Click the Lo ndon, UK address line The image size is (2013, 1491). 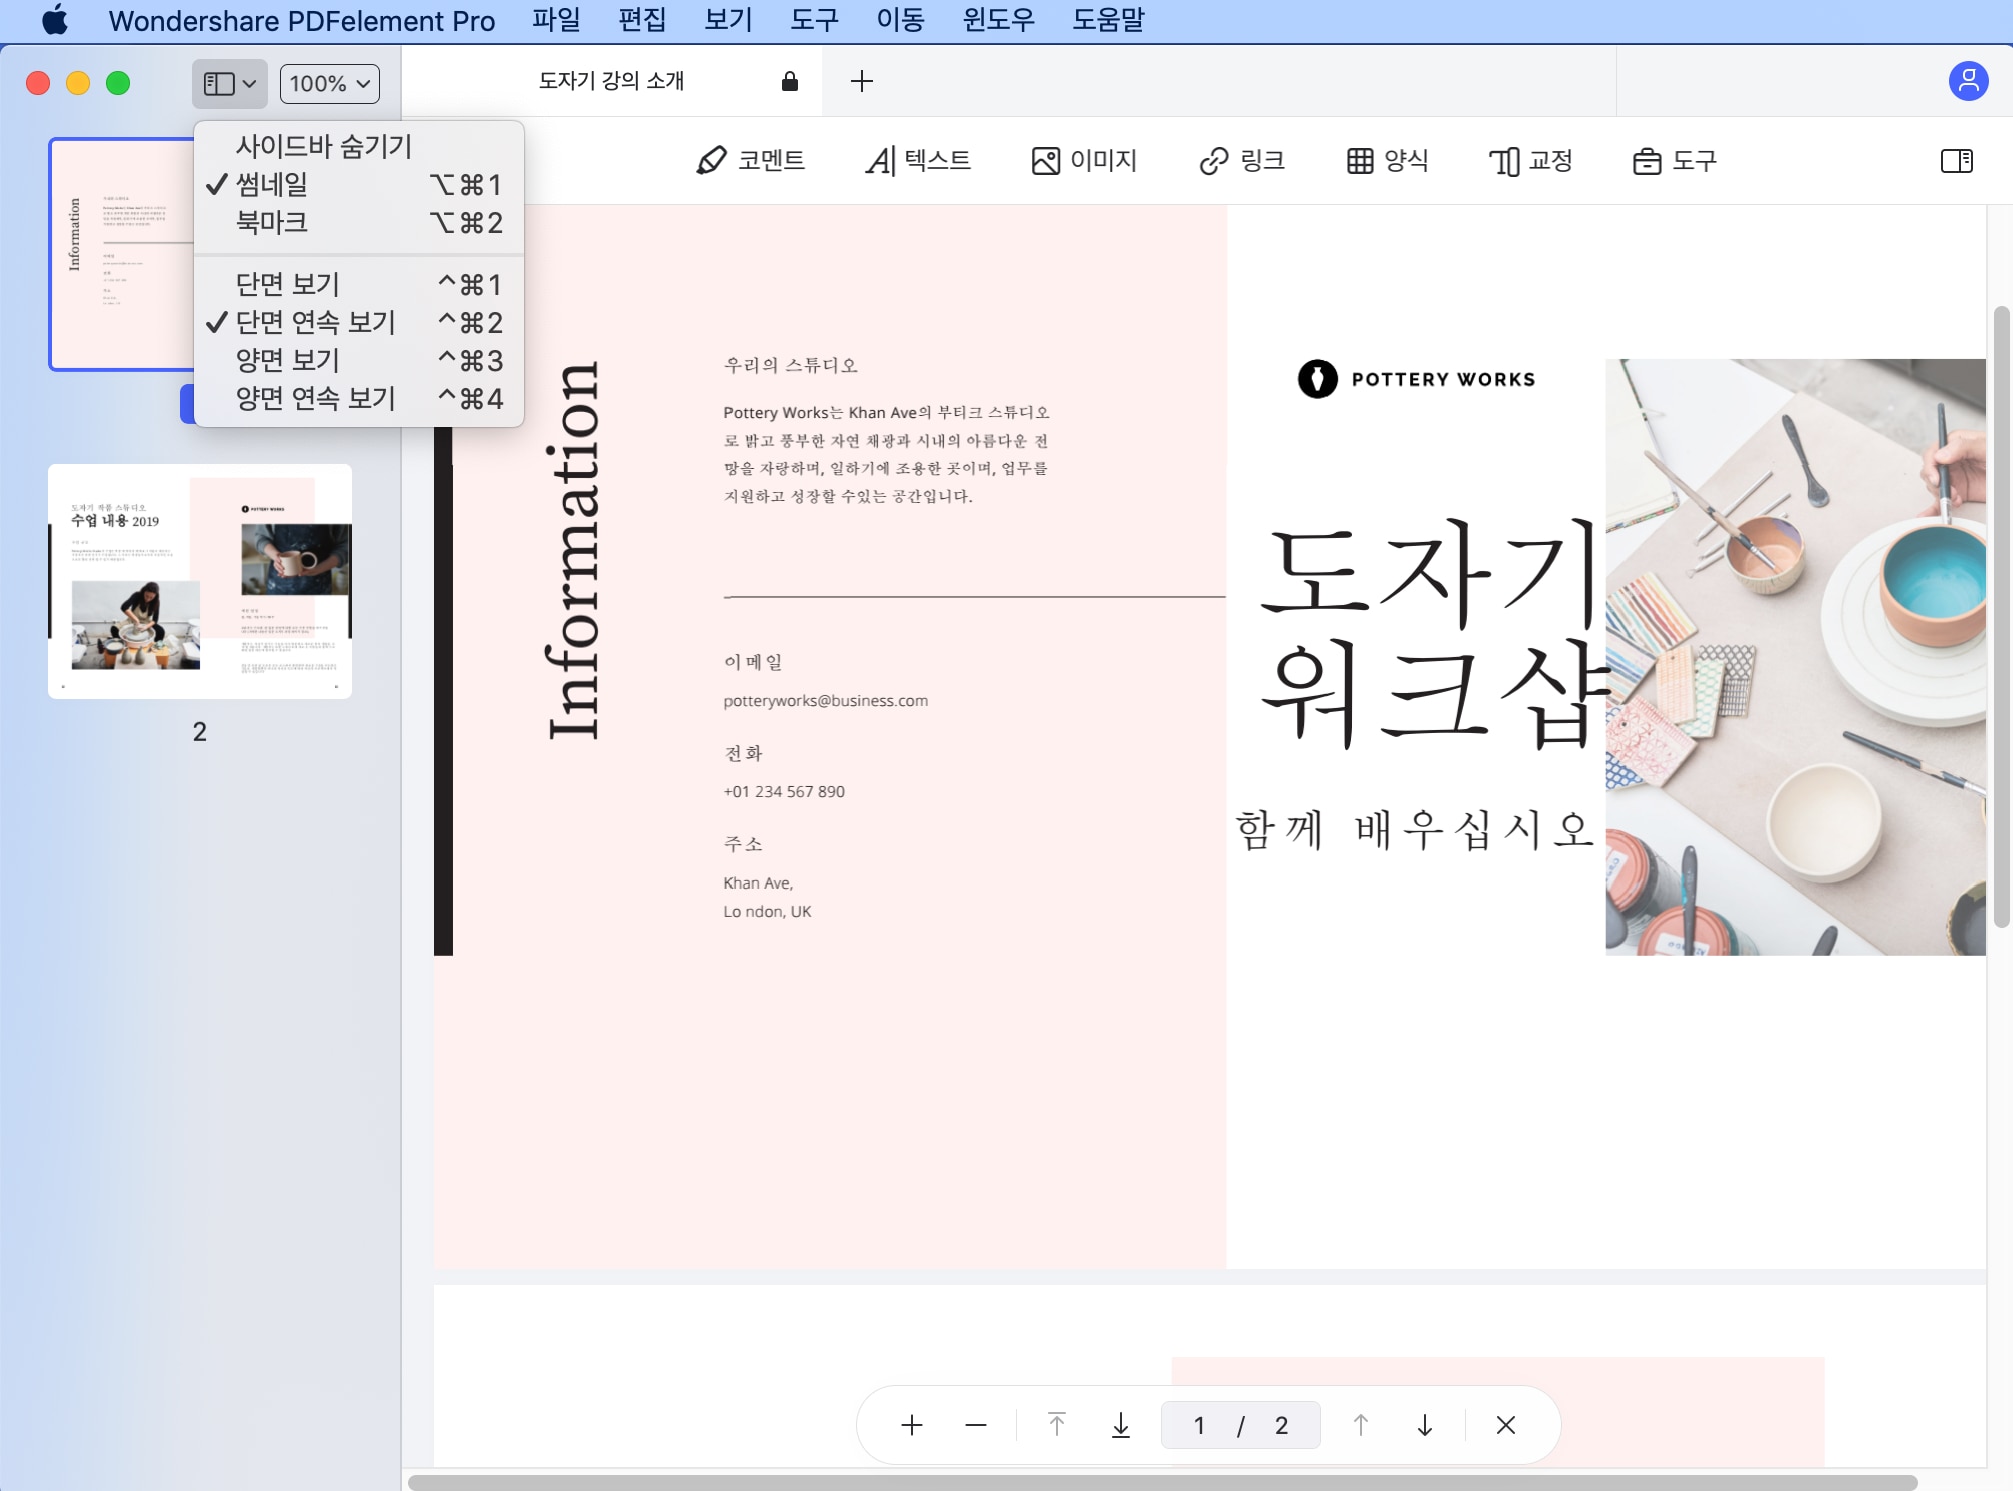click(767, 912)
